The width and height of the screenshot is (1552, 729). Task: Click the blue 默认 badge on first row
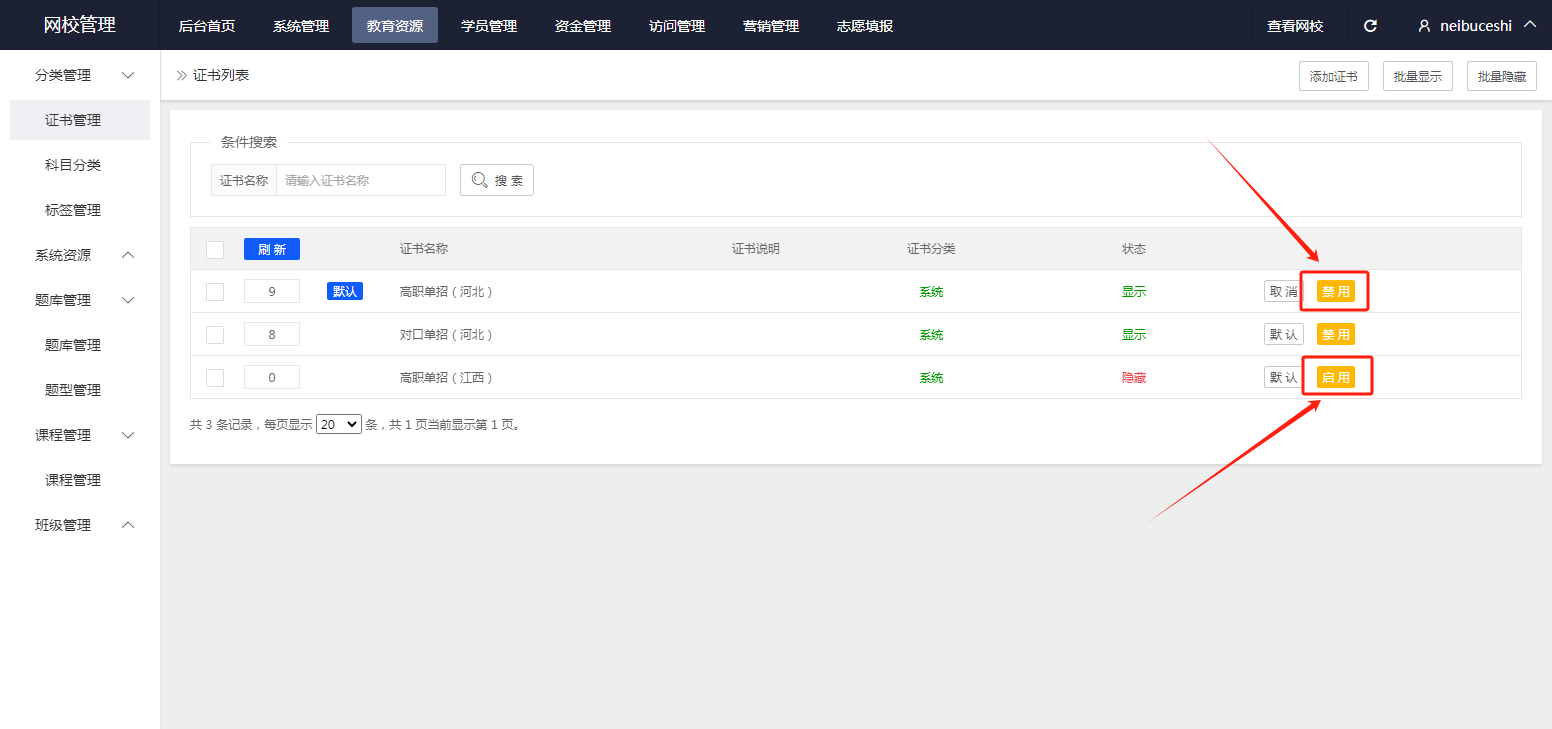(x=345, y=292)
